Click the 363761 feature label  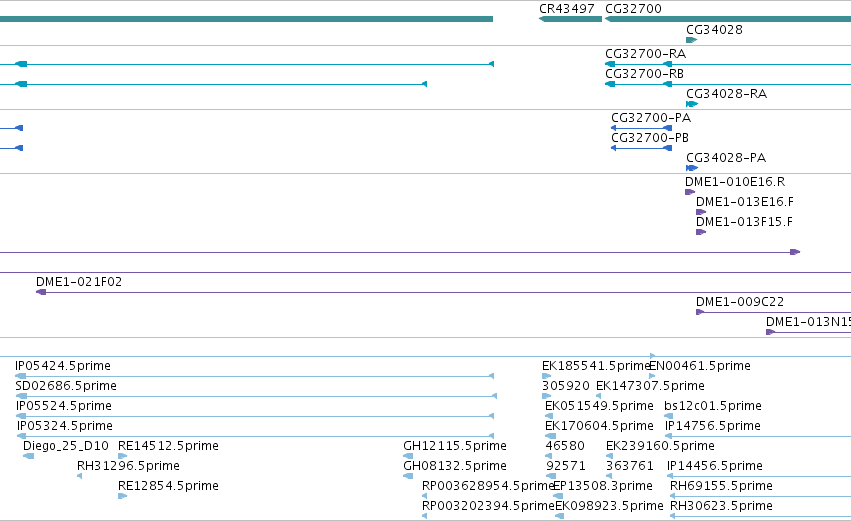[x=630, y=466]
